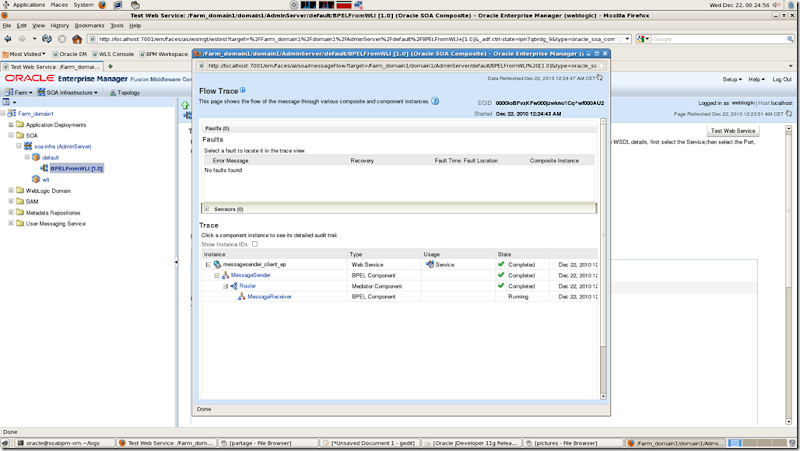Expand the Application Deployments folder
Screen dimensions: 800x451
click(x=11, y=124)
